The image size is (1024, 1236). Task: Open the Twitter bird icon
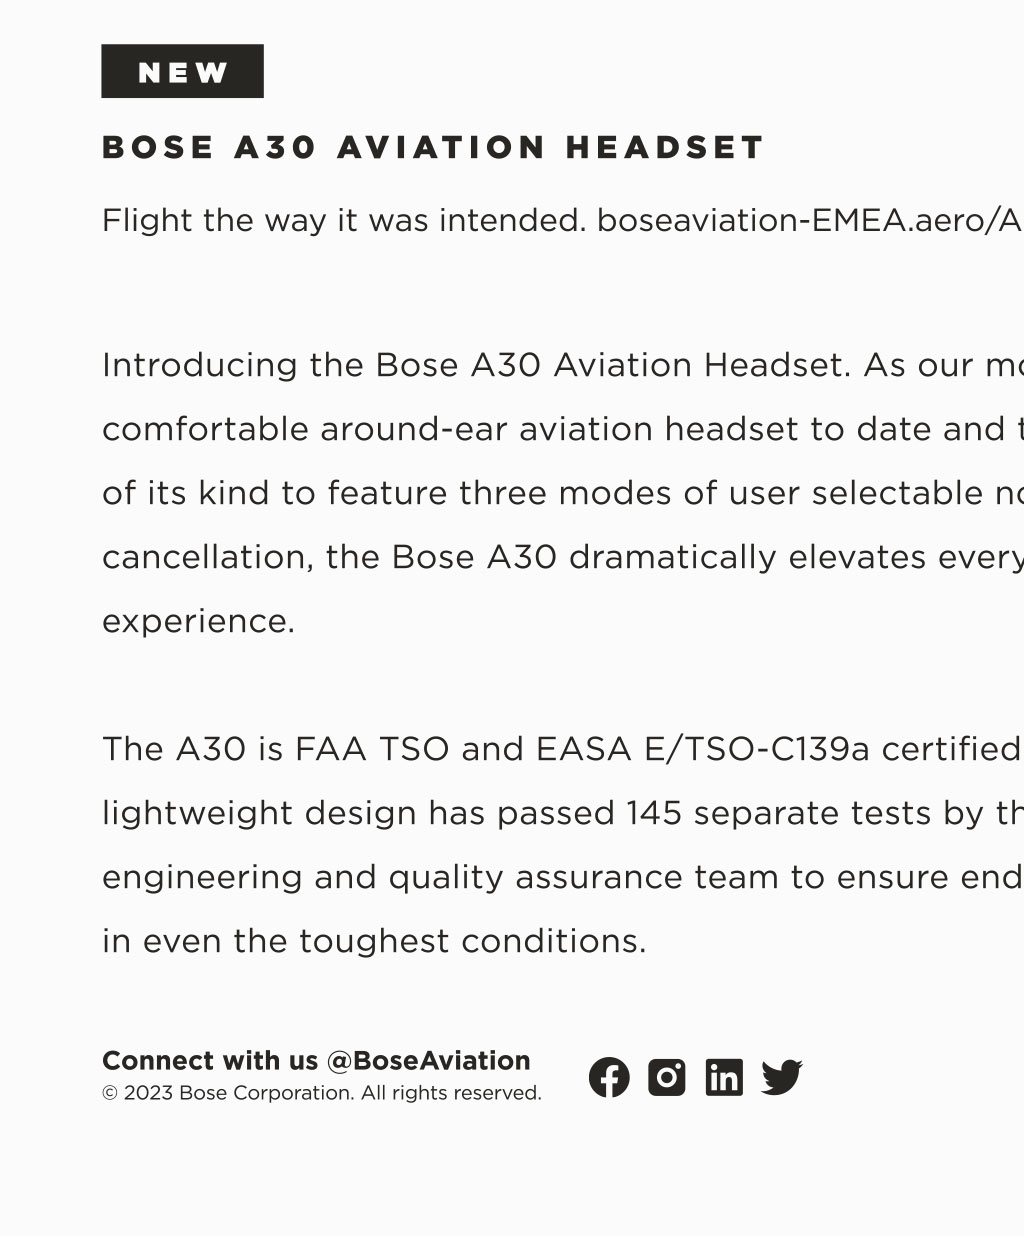(782, 1077)
